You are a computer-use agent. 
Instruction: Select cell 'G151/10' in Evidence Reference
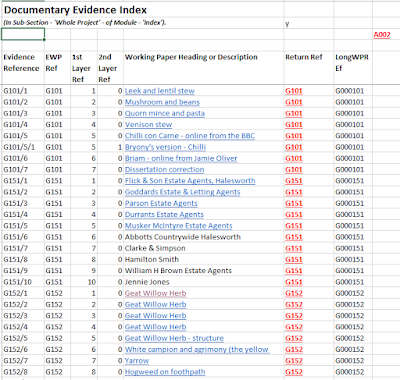23,282
